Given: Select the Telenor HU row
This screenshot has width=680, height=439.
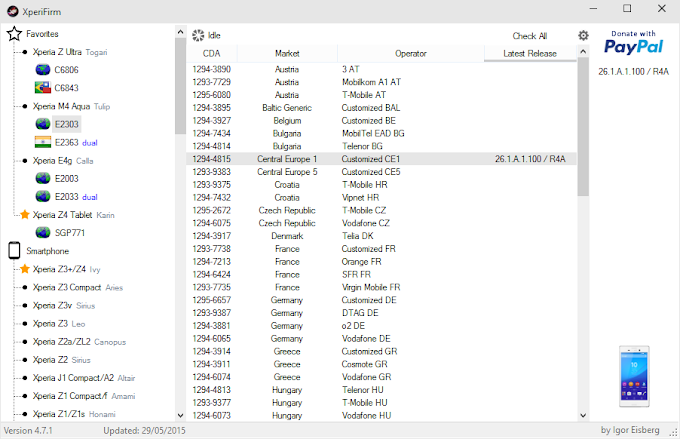Looking at the screenshot, I should click(x=382, y=390).
